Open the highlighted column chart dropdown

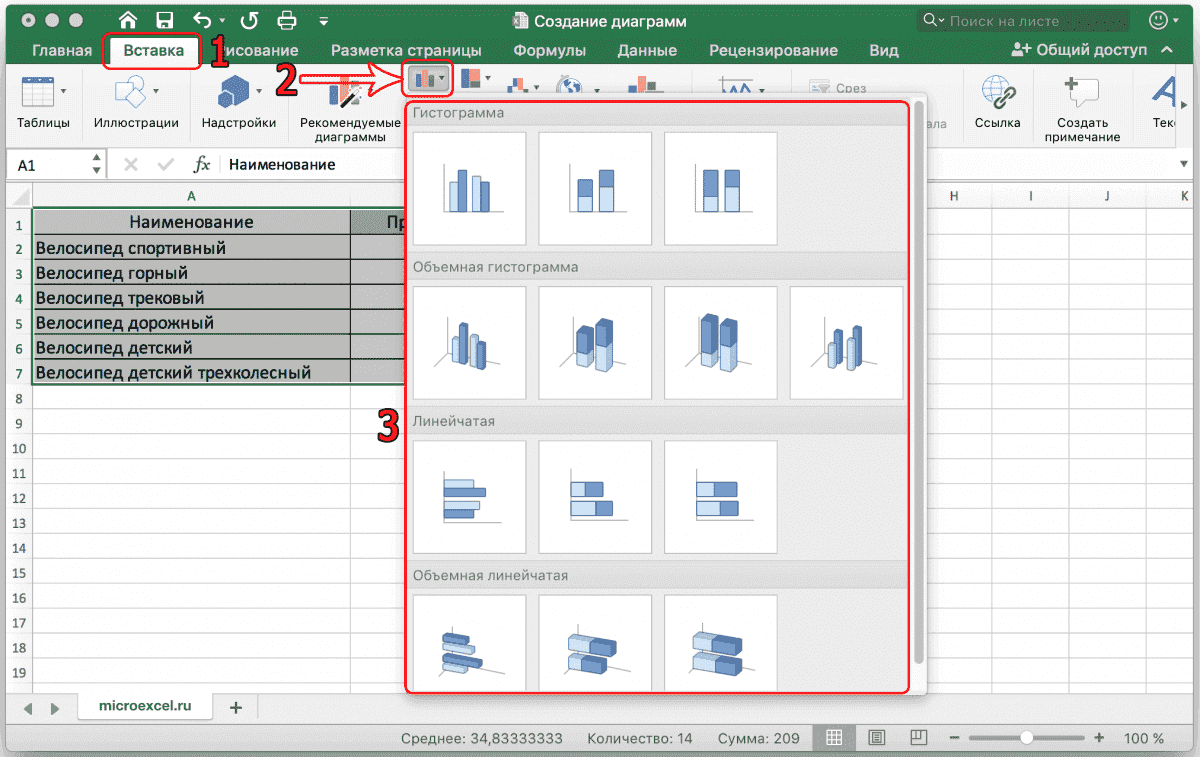427,77
